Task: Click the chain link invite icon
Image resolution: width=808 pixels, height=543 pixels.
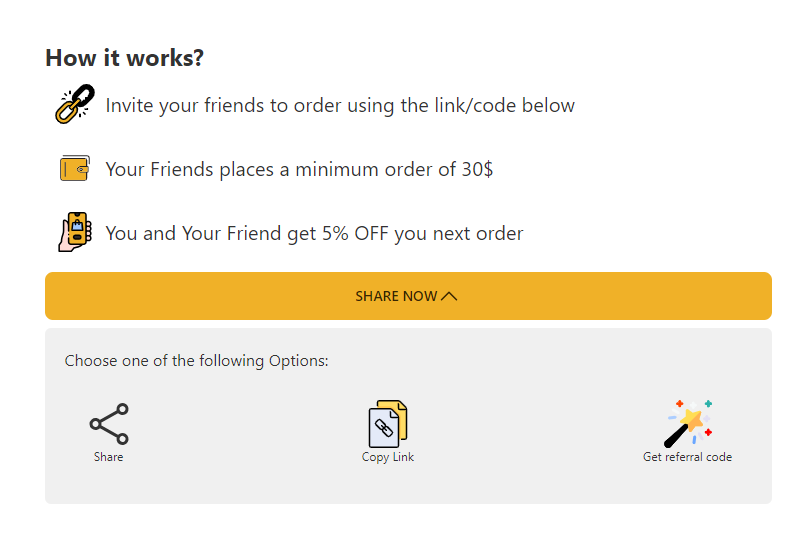Action: [x=75, y=104]
